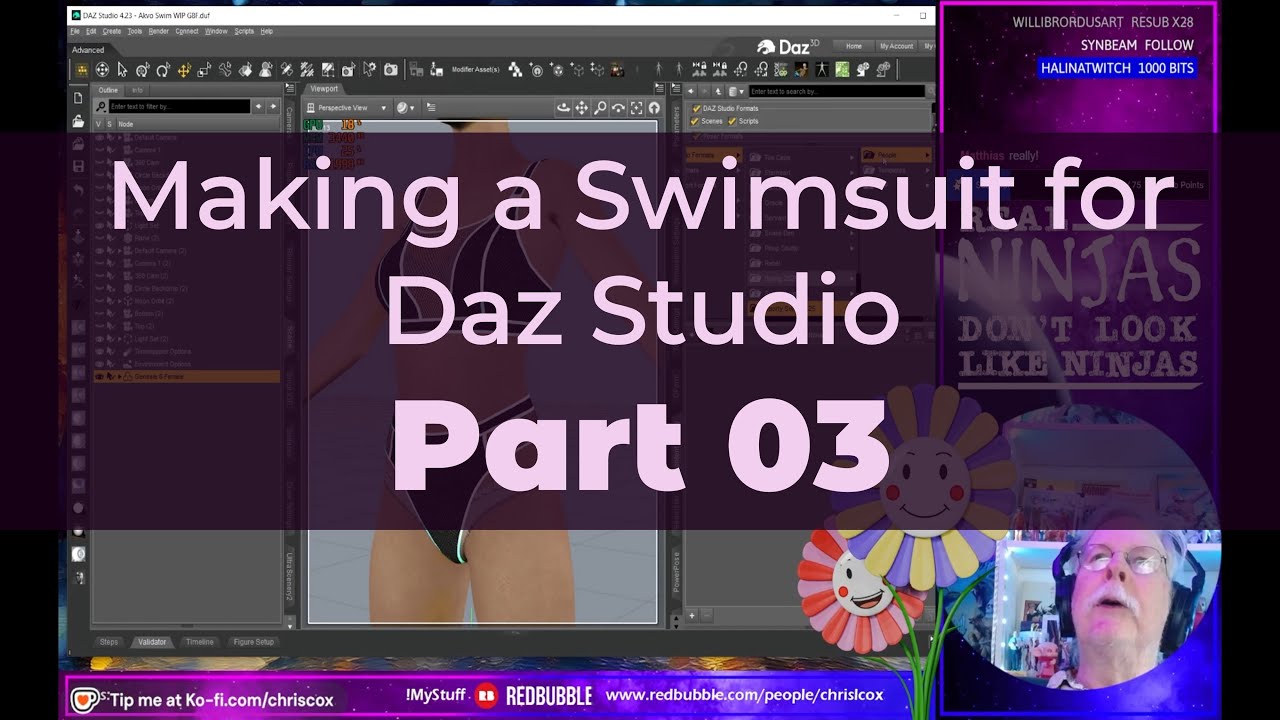The width and height of the screenshot is (1280, 720).
Task: Click the content search text field
Action: point(837,91)
